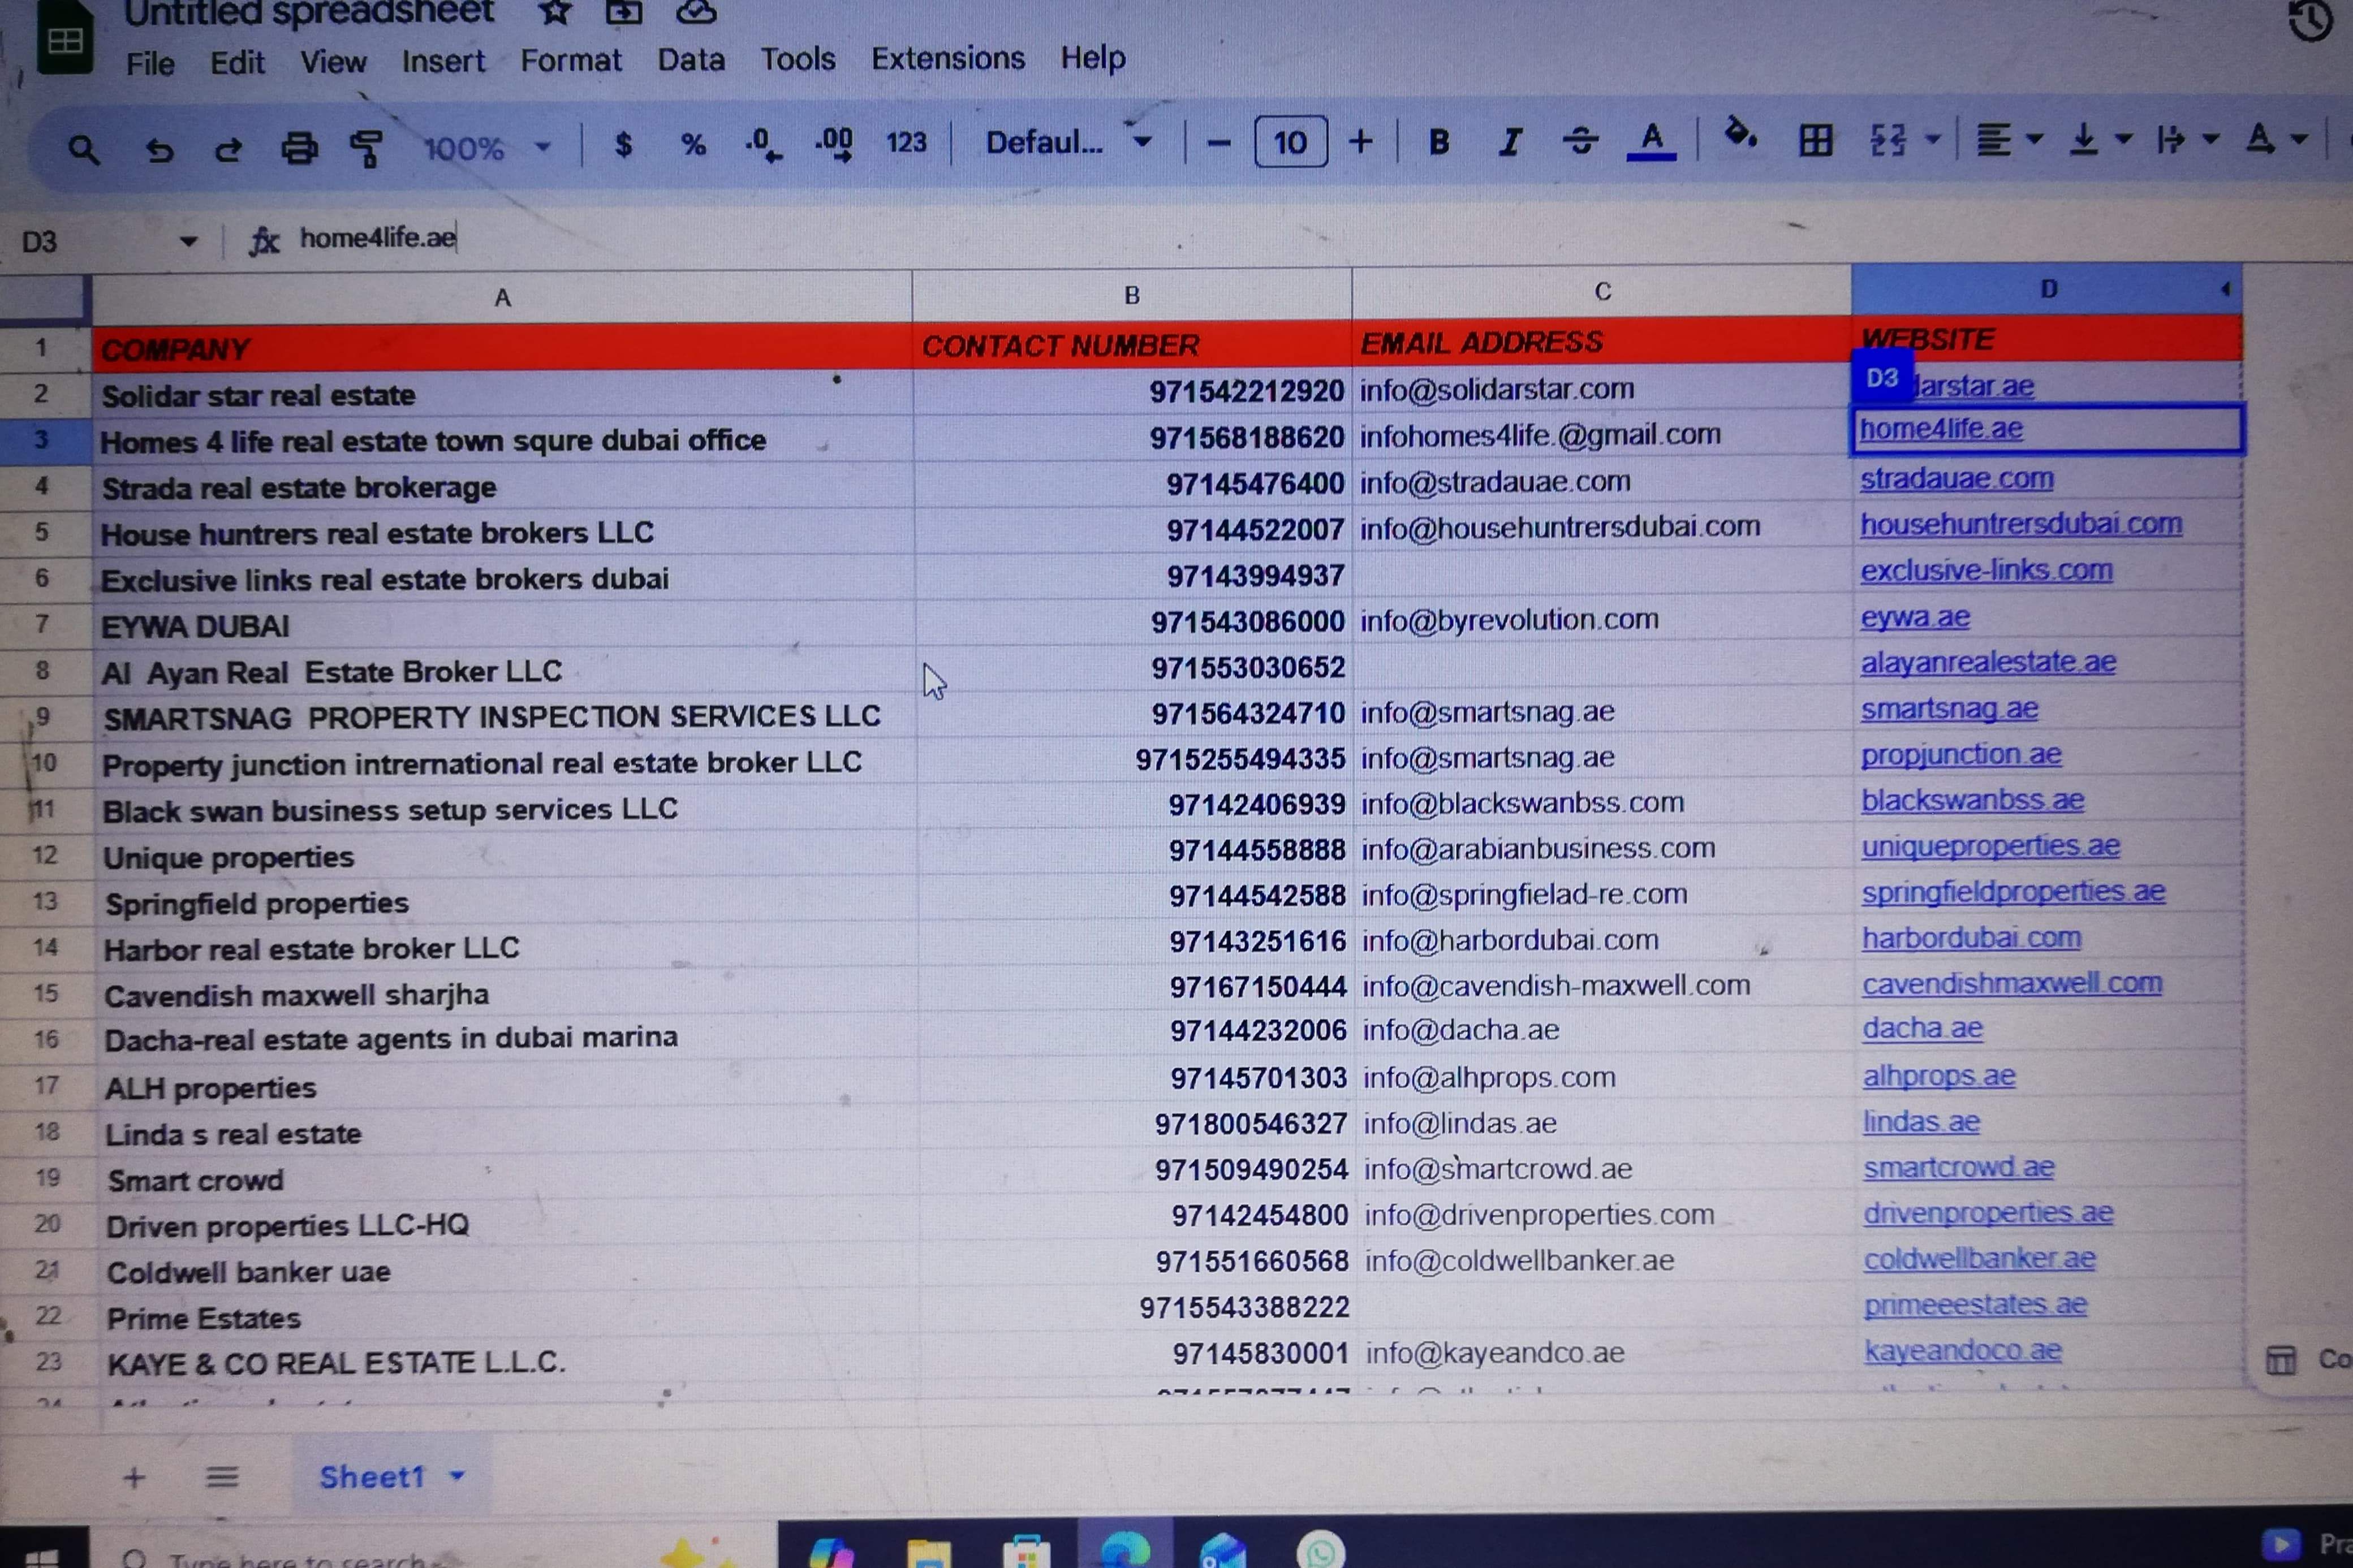2353x1568 pixels.
Task: Star the Untitled spreadsheet
Action: click(x=554, y=11)
